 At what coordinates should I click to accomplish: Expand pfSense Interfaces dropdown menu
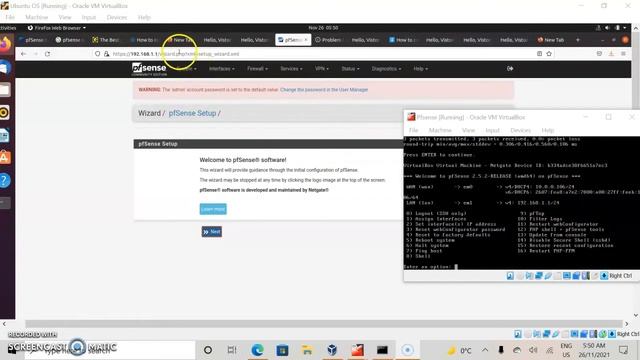point(222,69)
